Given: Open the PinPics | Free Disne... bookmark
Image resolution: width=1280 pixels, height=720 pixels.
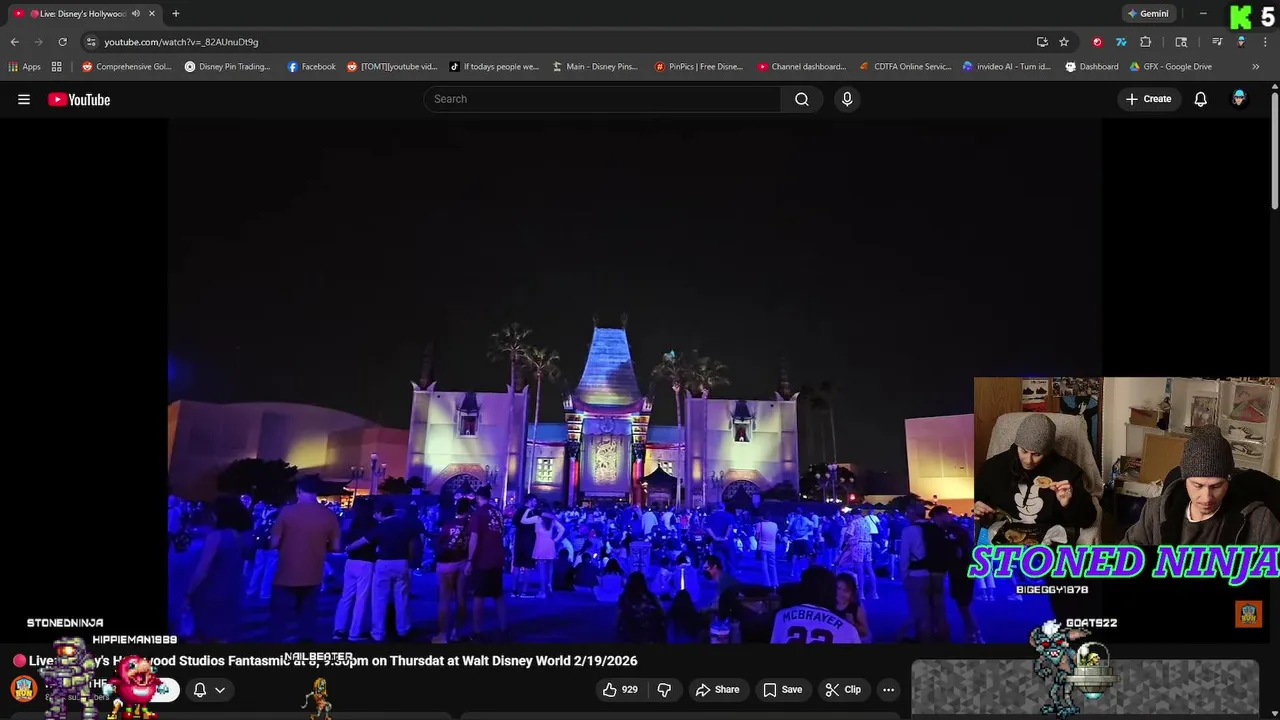Looking at the screenshot, I should [x=699, y=67].
